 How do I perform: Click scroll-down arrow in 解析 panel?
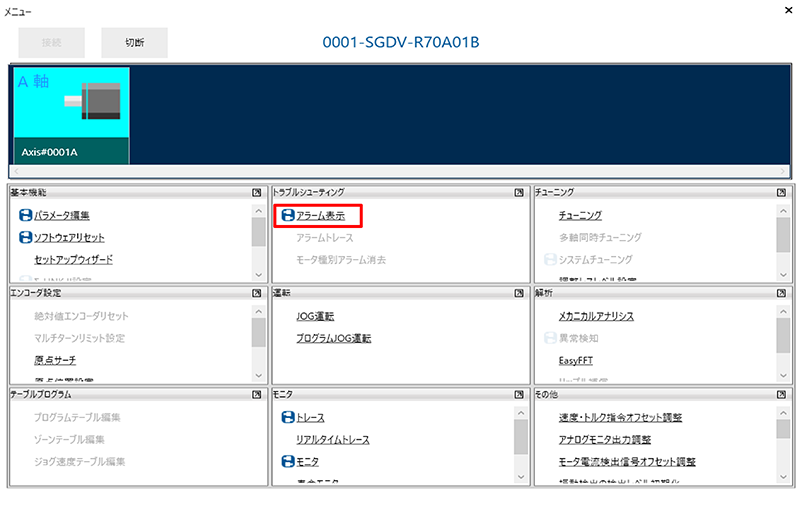pyautogui.click(x=783, y=376)
